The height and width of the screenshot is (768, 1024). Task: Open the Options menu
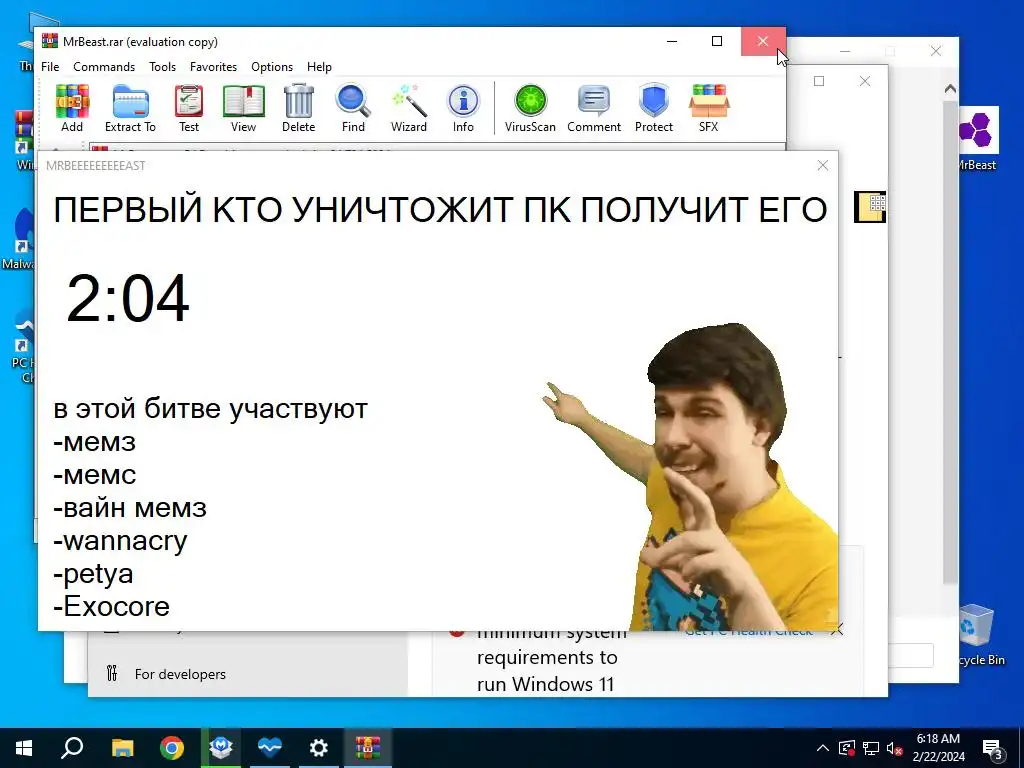272,67
